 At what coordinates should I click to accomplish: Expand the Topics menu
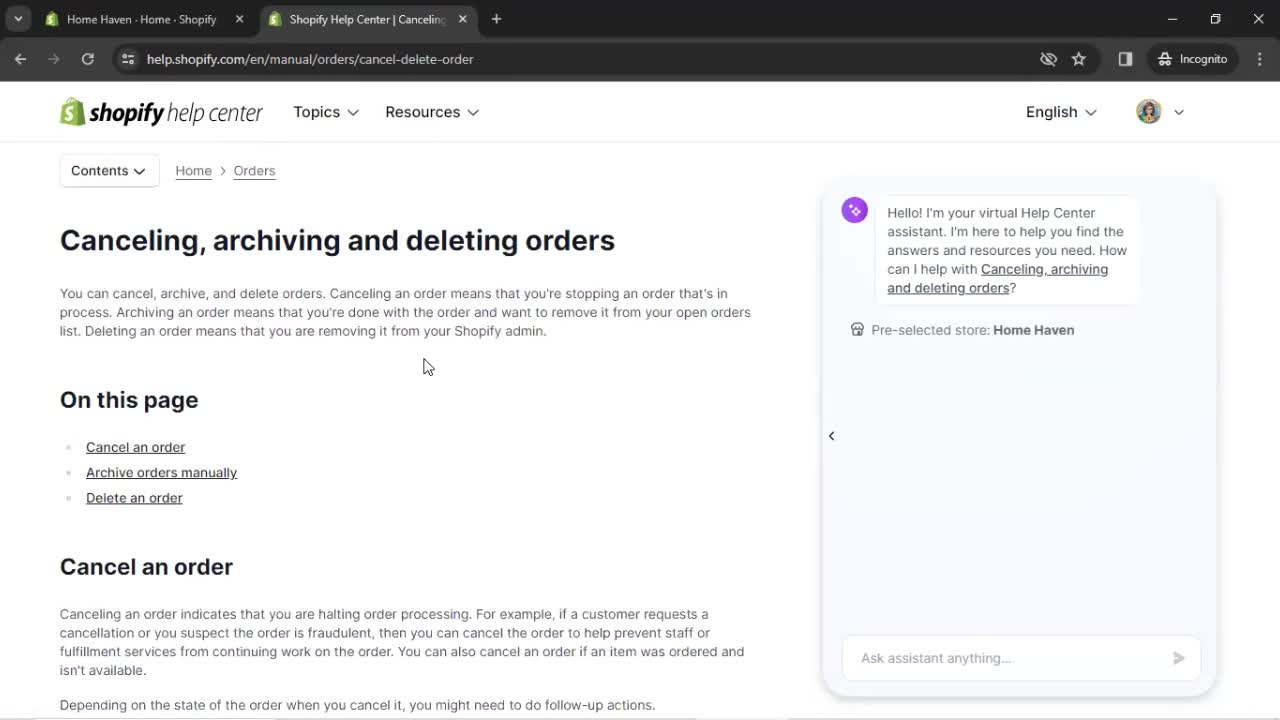point(326,112)
